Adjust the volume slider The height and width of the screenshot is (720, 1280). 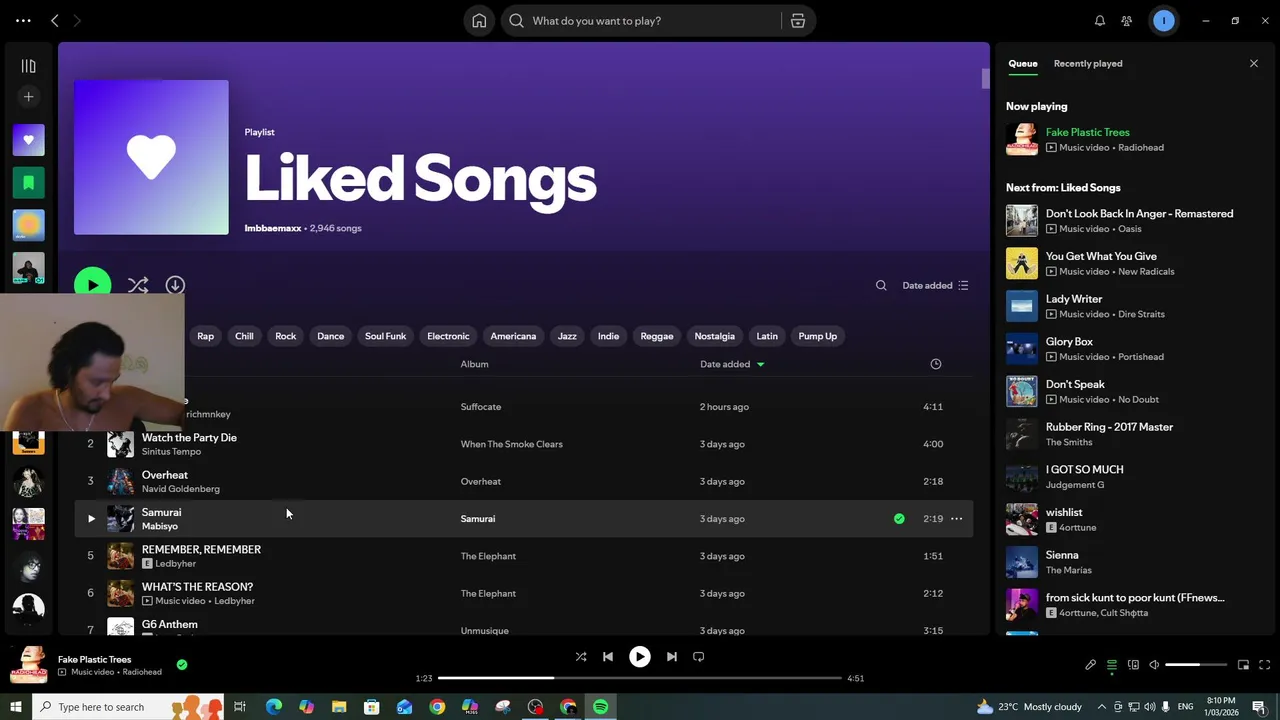tap(1196, 665)
